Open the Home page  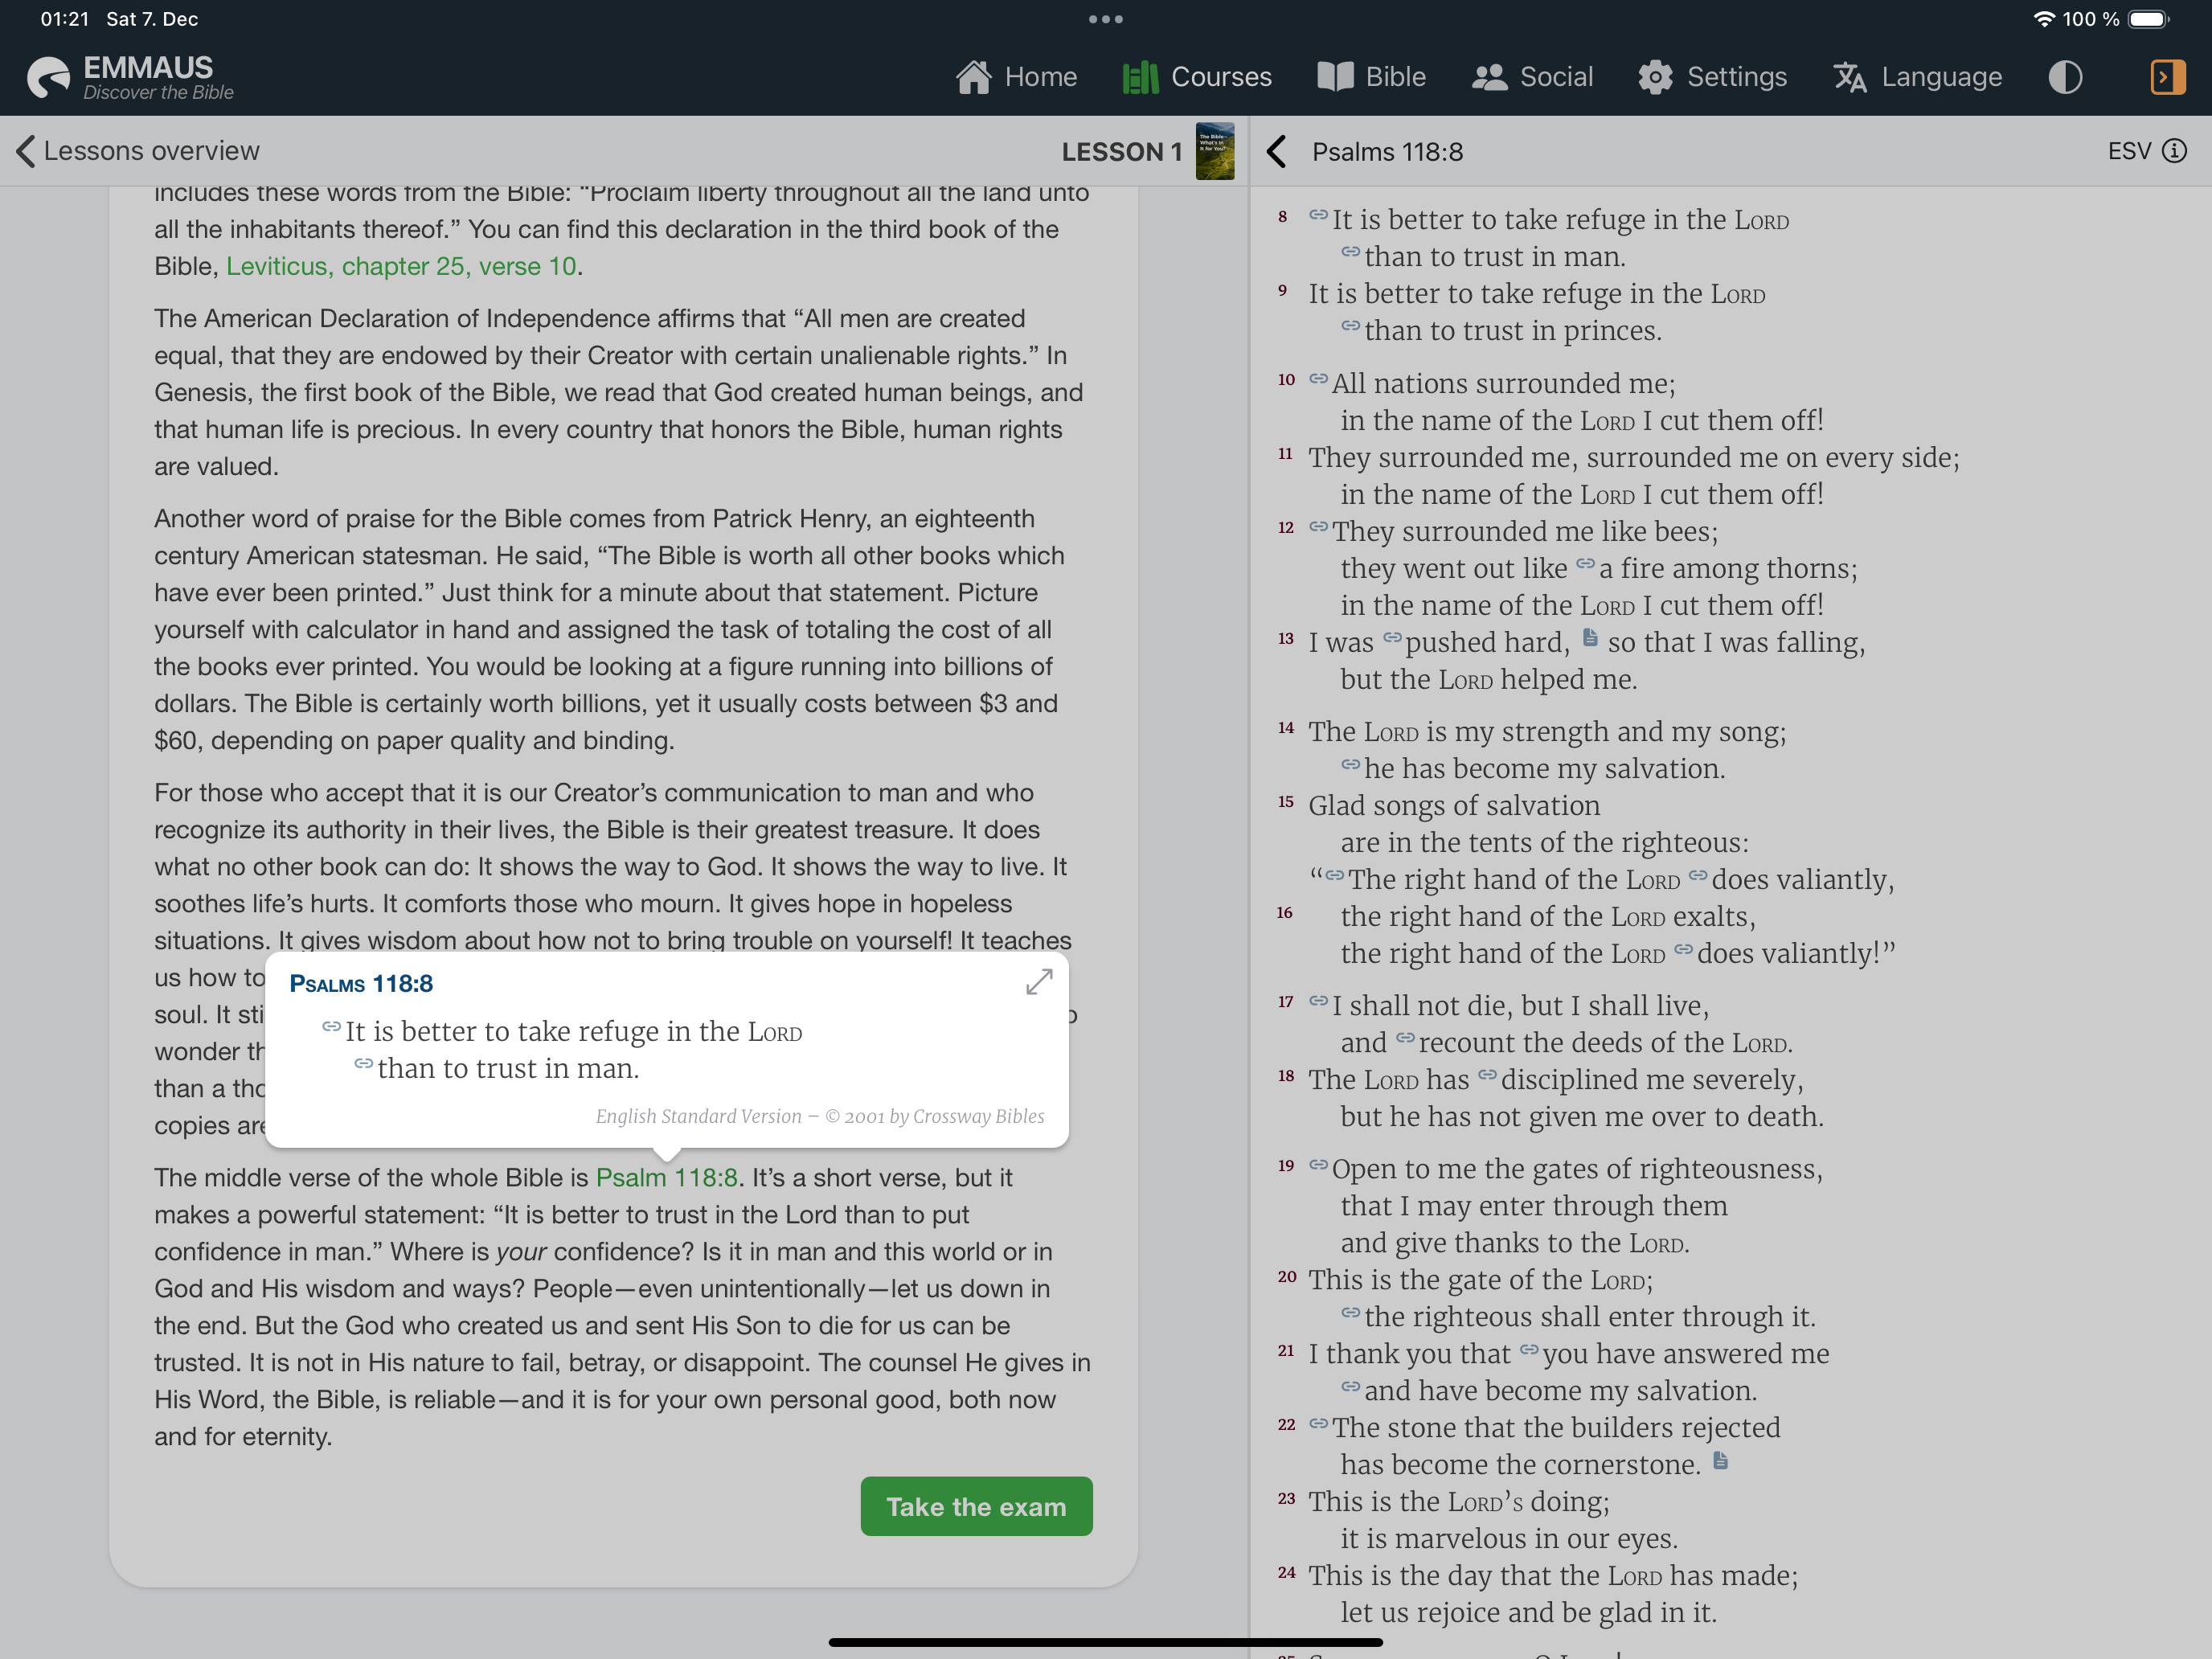click(x=1016, y=77)
